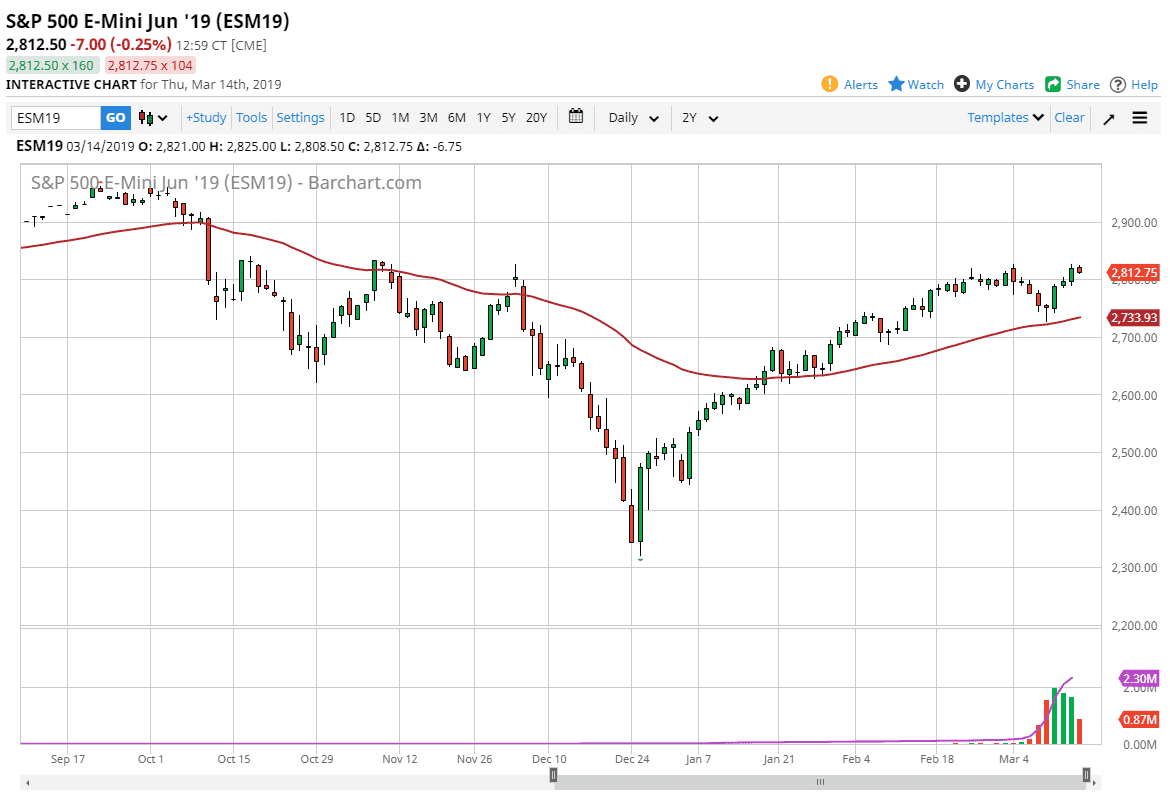Open the chart type chevron next to candlestick icon

163,117
